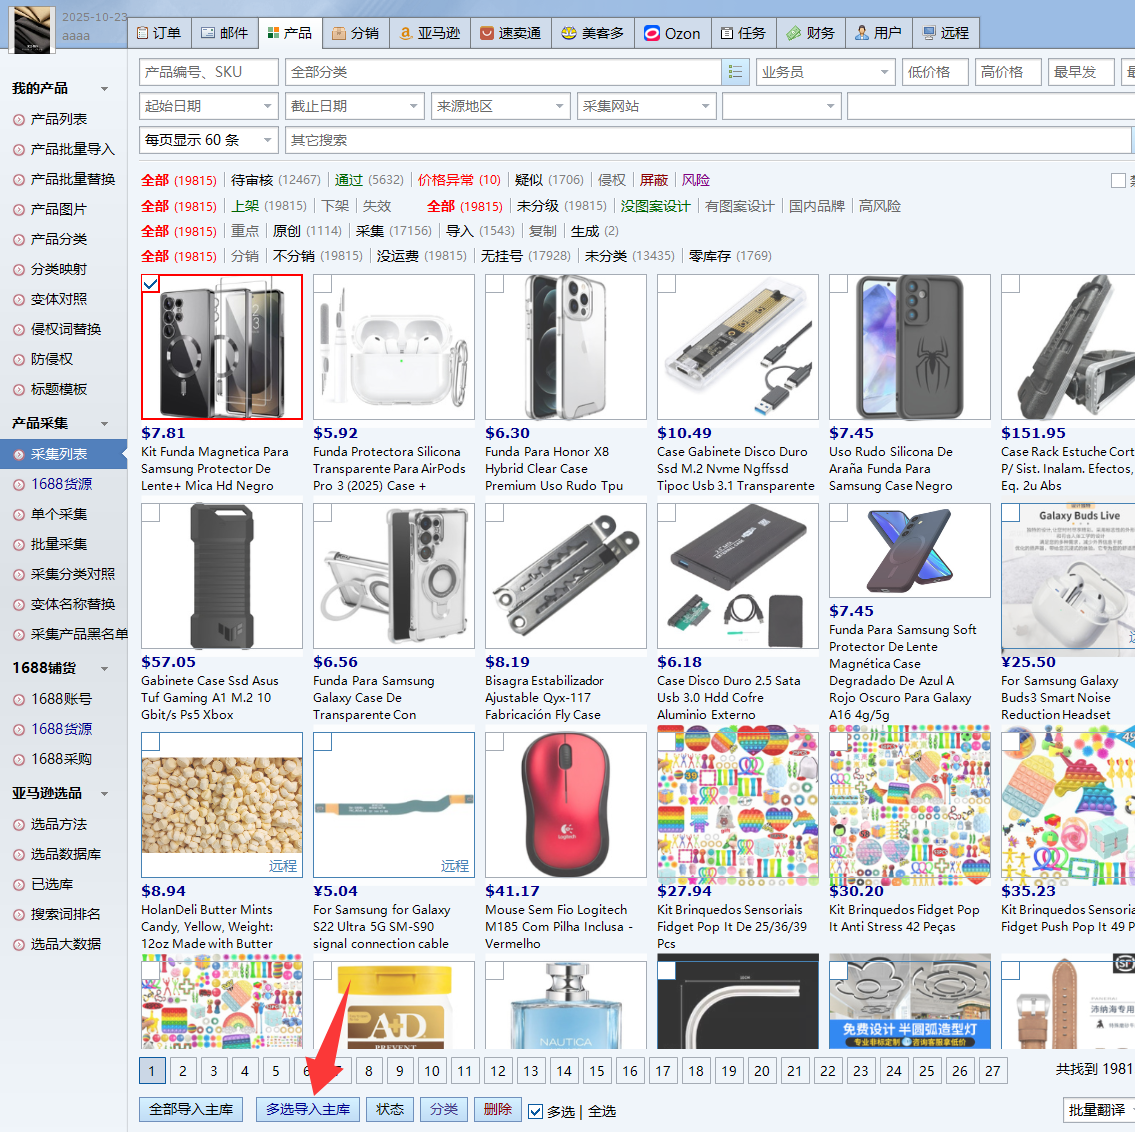Click the category list icon beside 全部分类

pyautogui.click(x=735, y=72)
